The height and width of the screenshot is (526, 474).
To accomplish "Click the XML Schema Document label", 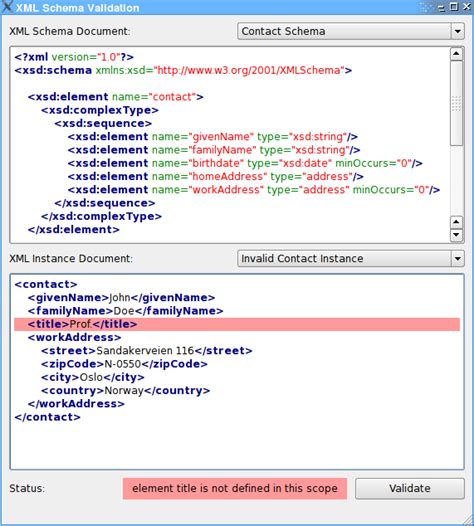I will 70,31.
